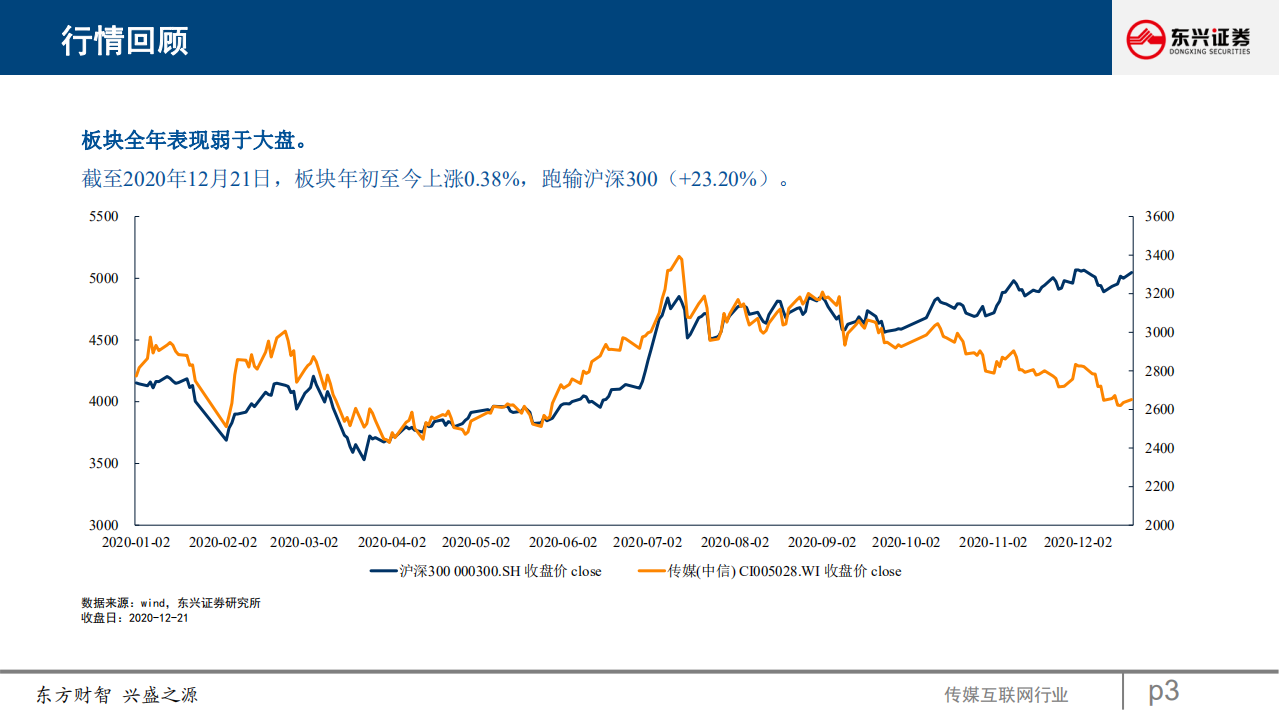Select the dark blue header banner bar
The width and height of the screenshot is (1279, 719).
click(x=550, y=37)
